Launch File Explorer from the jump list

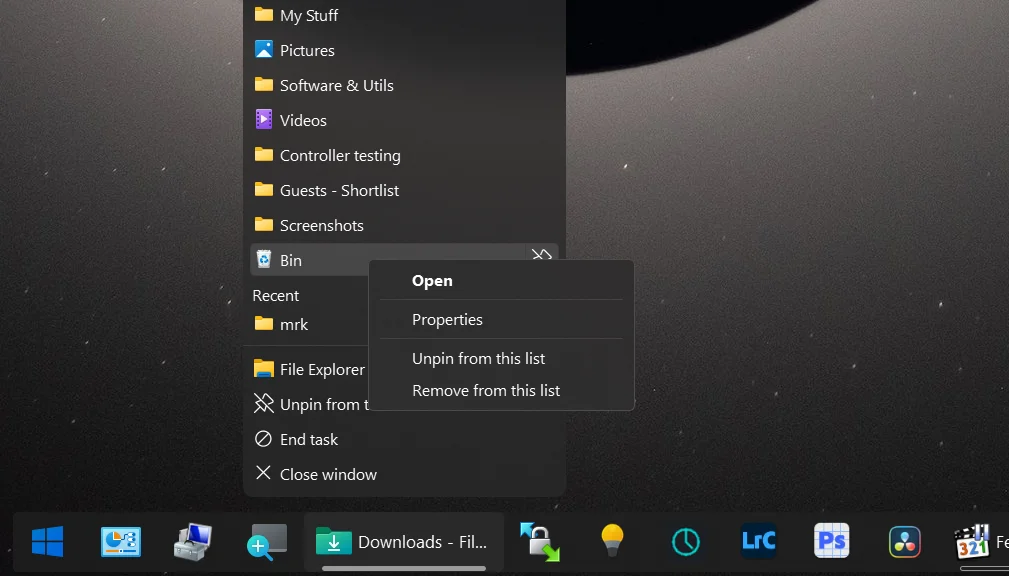click(309, 369)
